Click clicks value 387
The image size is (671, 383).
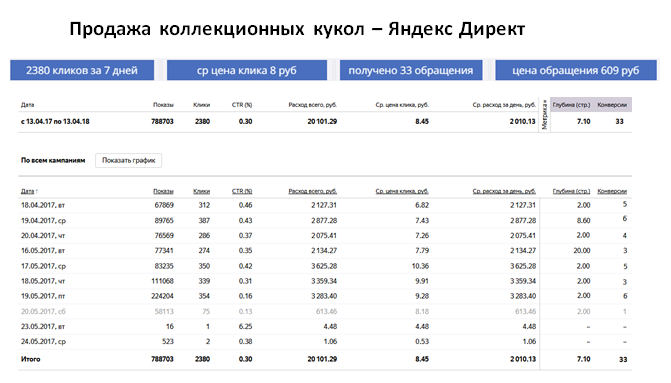pos(204,221)
